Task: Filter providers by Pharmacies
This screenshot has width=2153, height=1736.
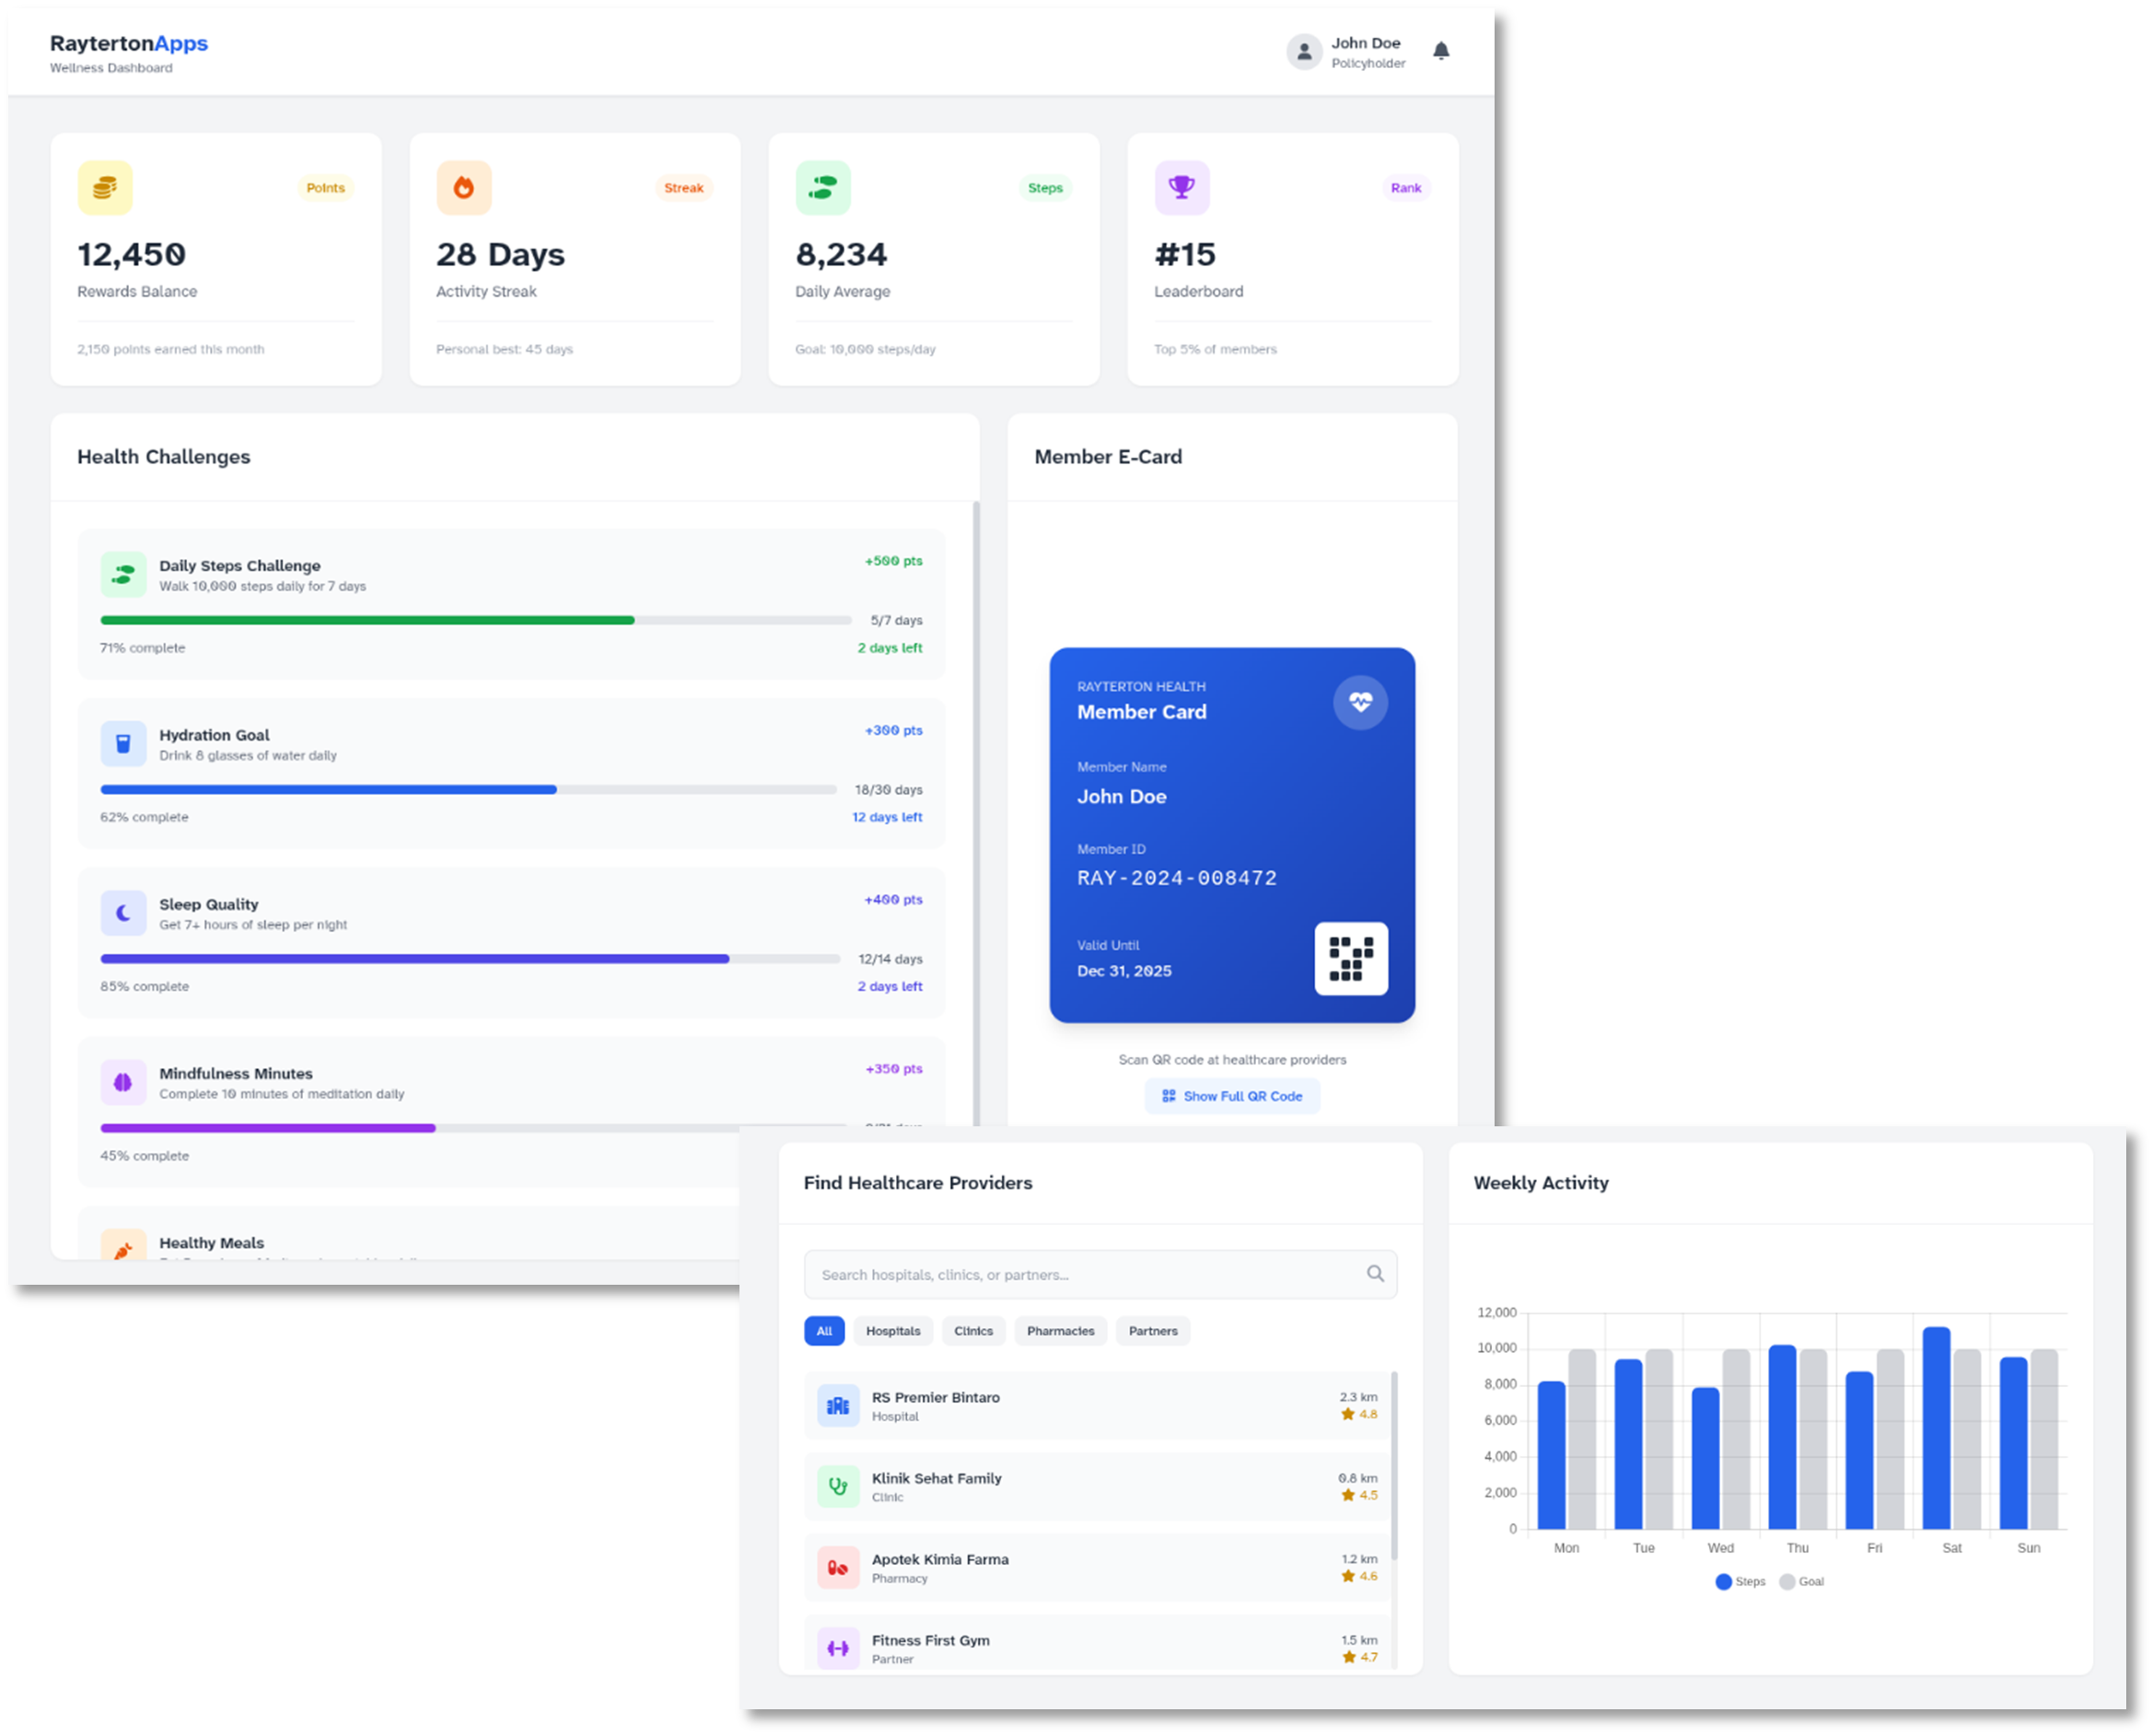Action: [1060, 1331]
